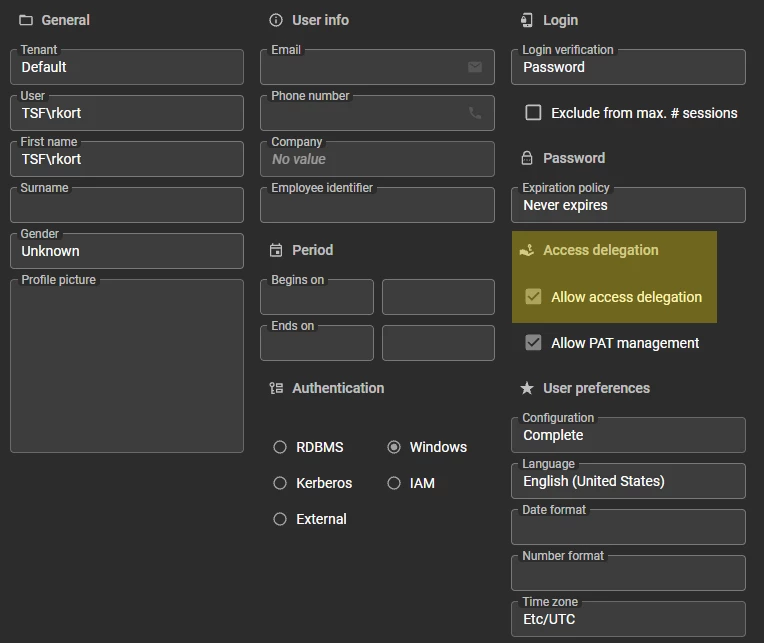Click the Employee identifier input field

(x=377, y=205)
